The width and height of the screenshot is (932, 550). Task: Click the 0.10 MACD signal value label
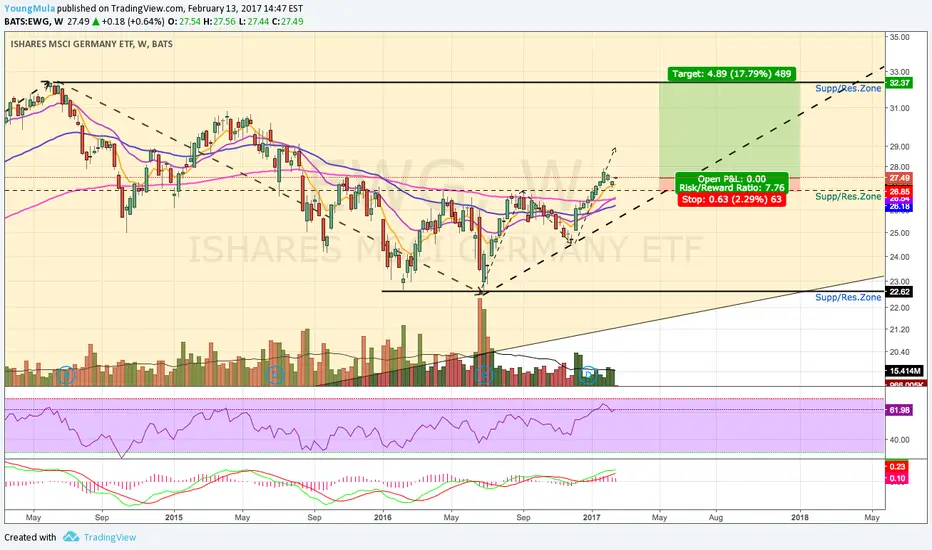897,479
